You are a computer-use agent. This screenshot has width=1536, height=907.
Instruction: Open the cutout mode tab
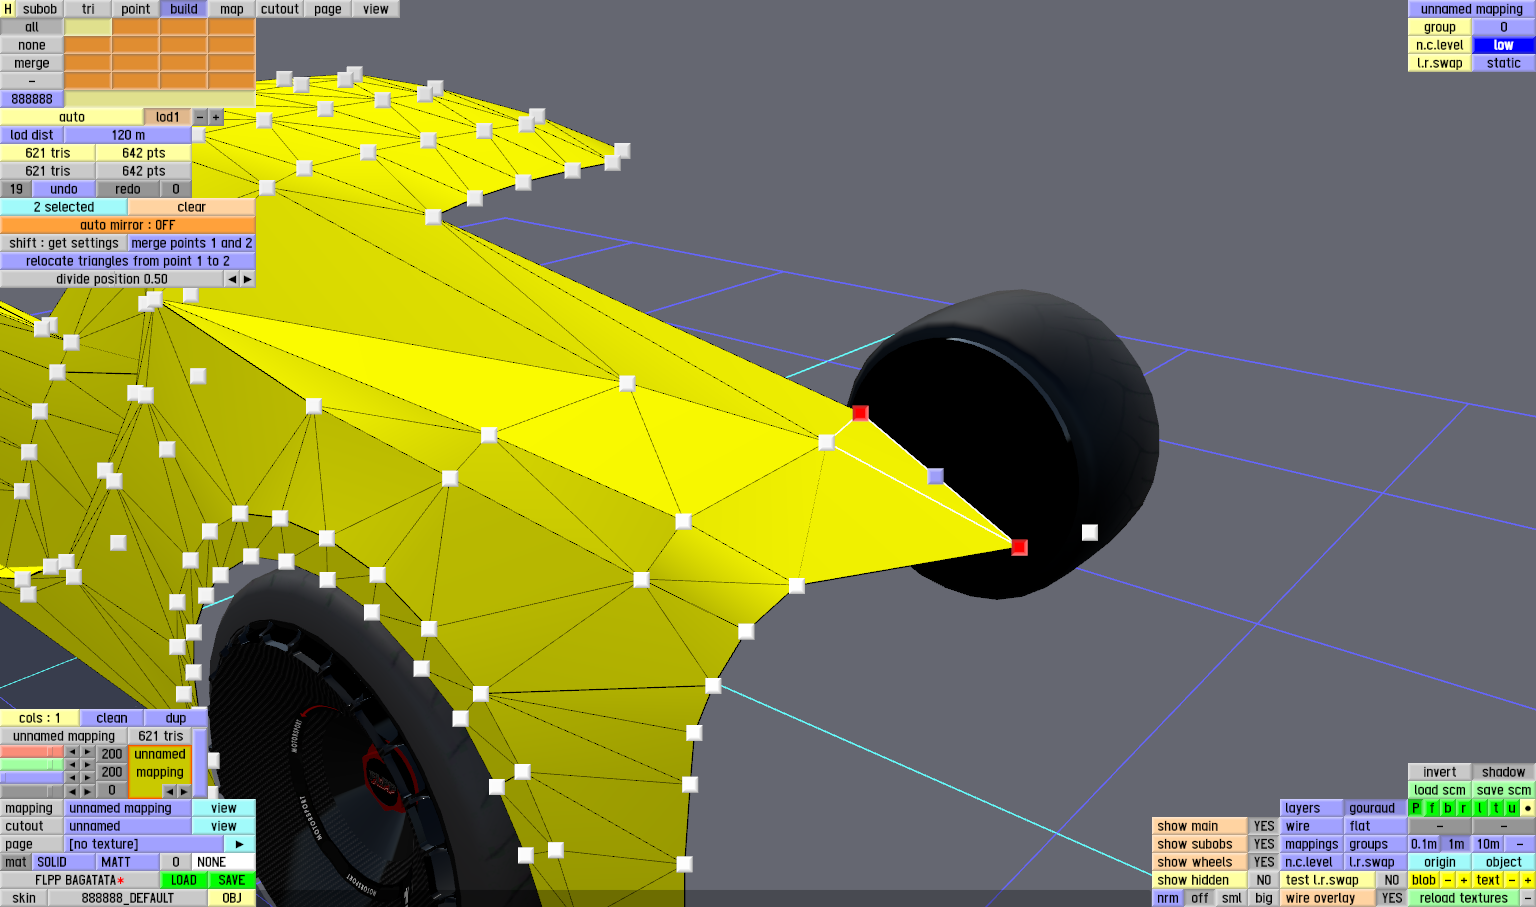click(x=280, y=9)
